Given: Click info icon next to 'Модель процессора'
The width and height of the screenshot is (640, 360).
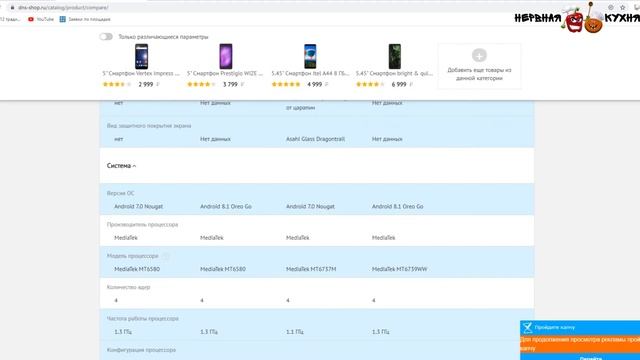Looking at the screenshot, I should 166,256.
